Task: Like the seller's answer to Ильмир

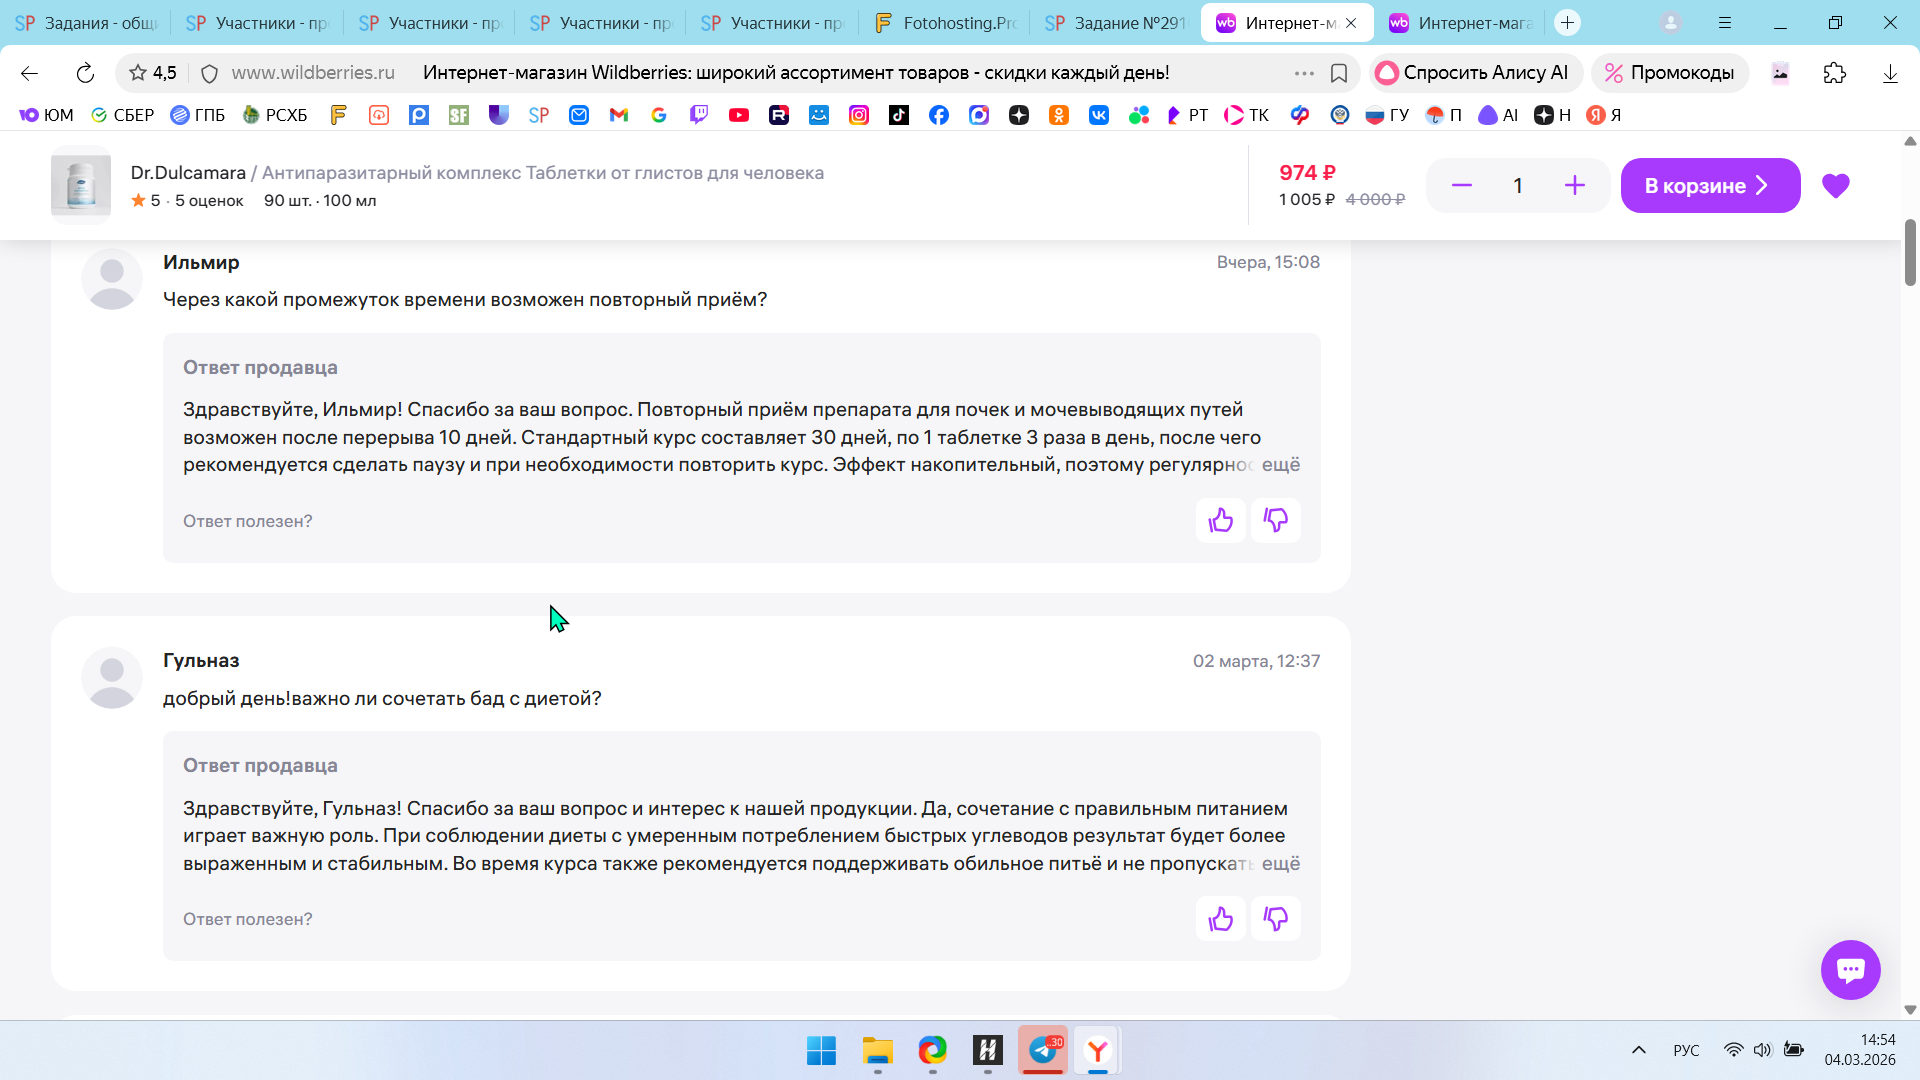Action: coord(1220,520)
